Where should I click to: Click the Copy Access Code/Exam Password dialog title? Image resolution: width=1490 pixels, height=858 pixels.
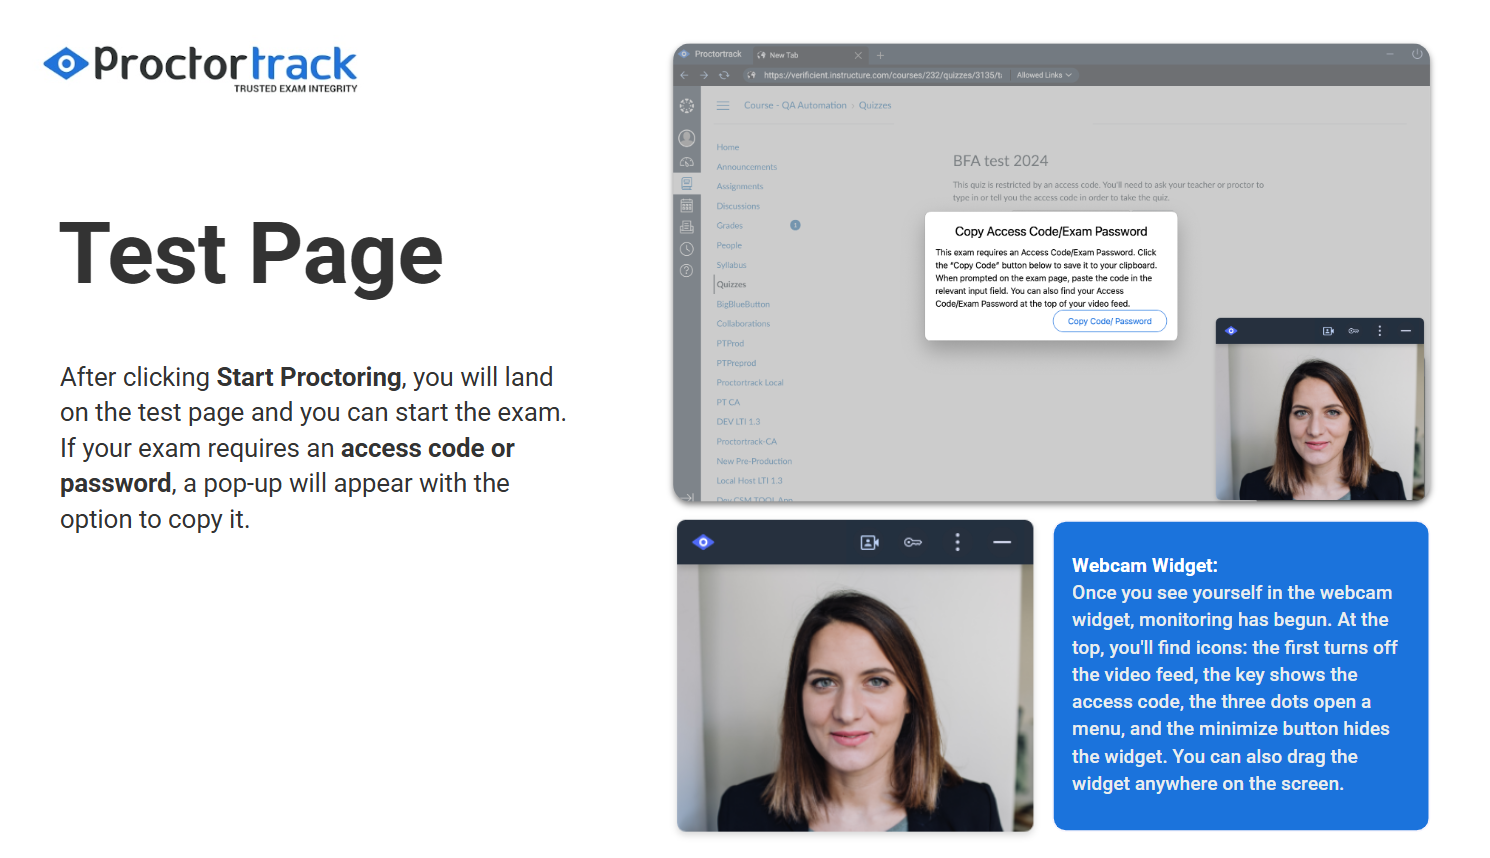(x=1051, y=231)
